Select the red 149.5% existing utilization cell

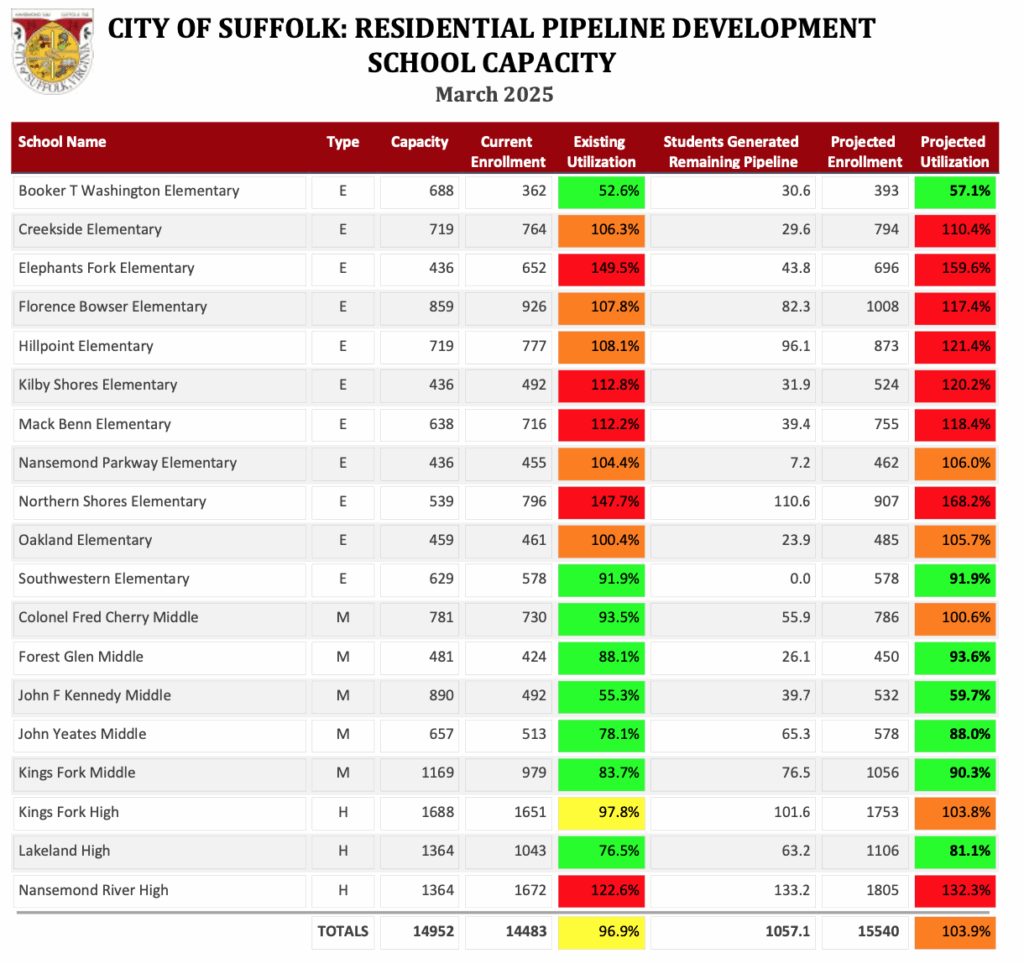click(600, 268)
